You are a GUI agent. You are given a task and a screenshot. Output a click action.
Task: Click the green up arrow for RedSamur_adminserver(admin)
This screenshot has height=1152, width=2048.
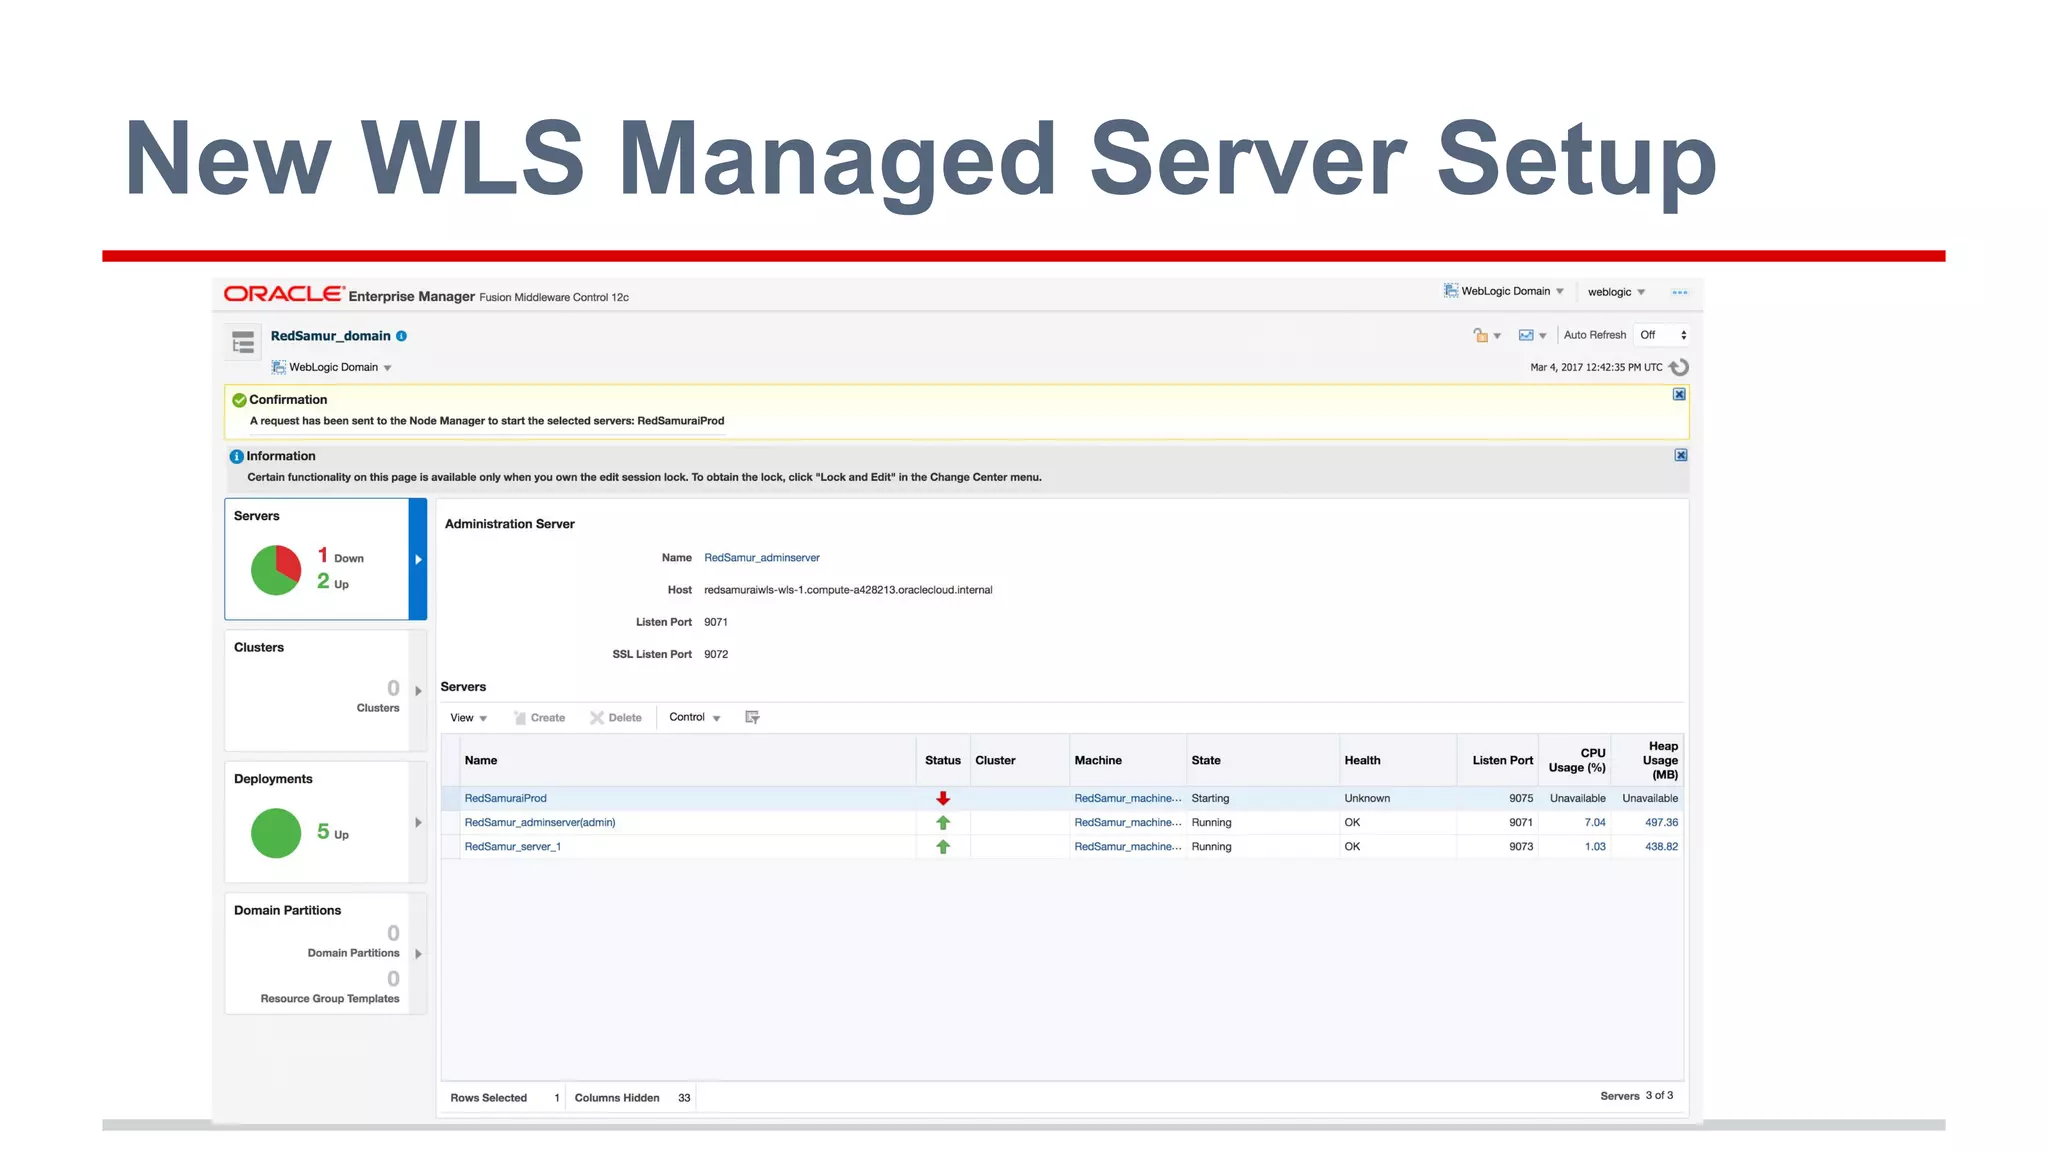(x=943, y=822)
